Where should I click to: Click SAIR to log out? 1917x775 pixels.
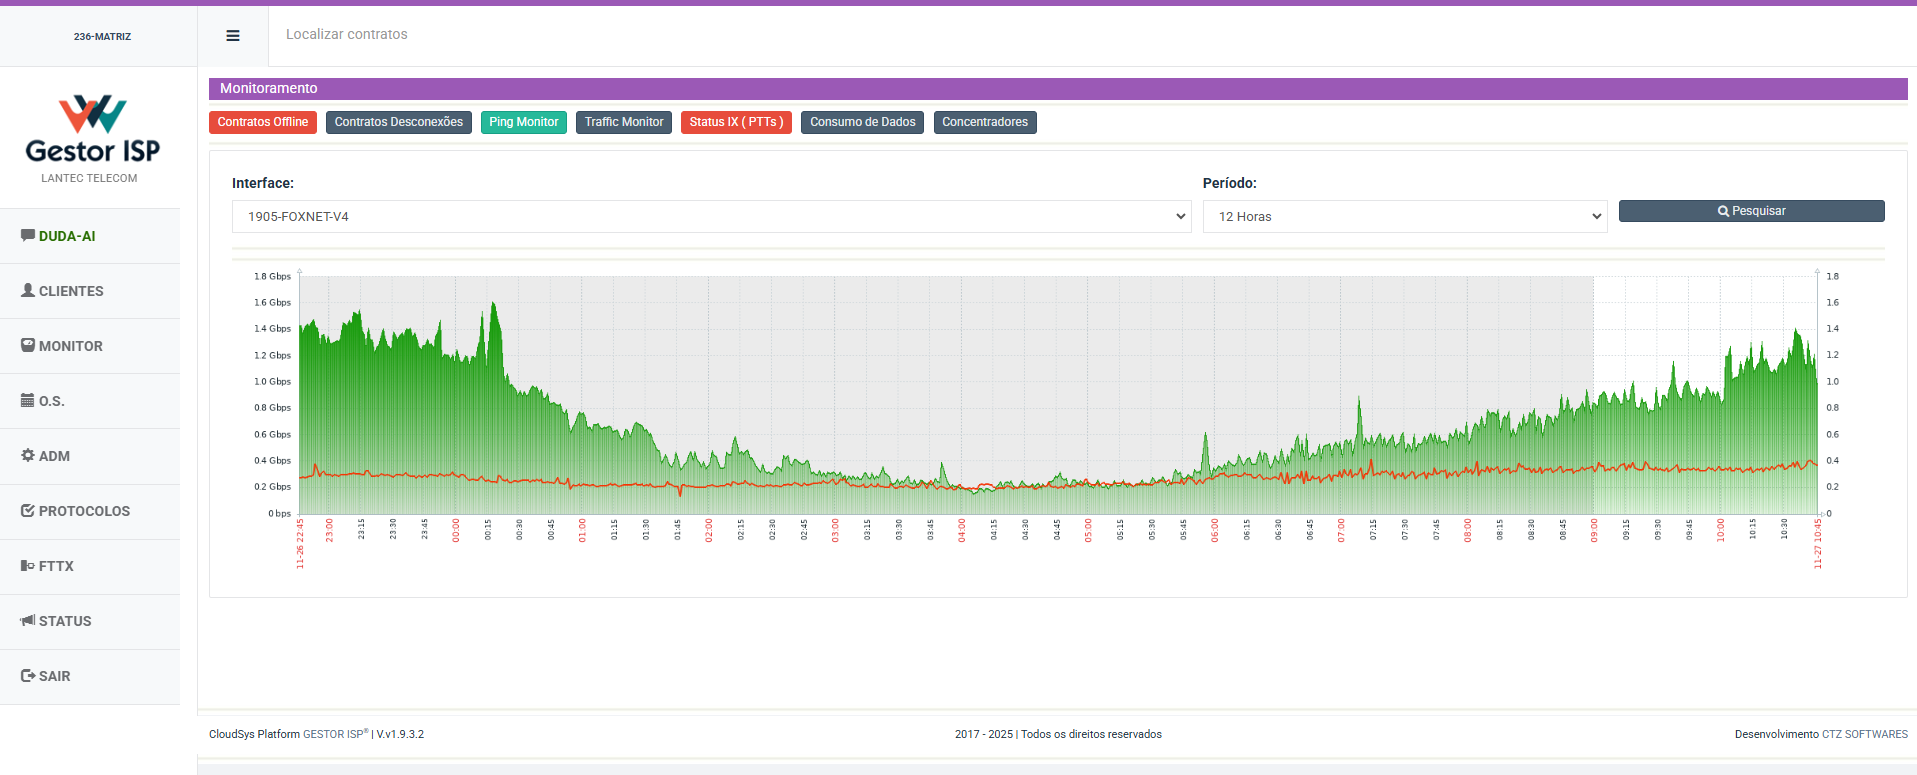[54, 676]
